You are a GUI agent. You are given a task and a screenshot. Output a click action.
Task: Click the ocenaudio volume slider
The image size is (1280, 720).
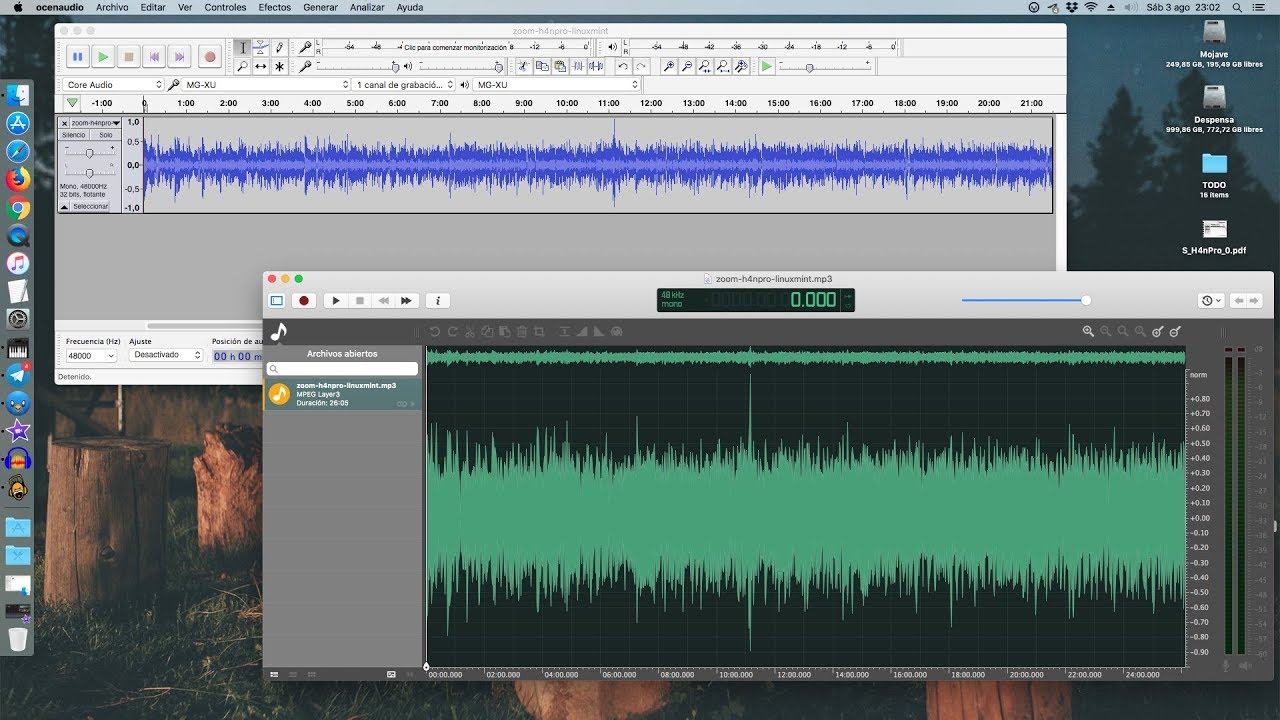[1025, 300]
